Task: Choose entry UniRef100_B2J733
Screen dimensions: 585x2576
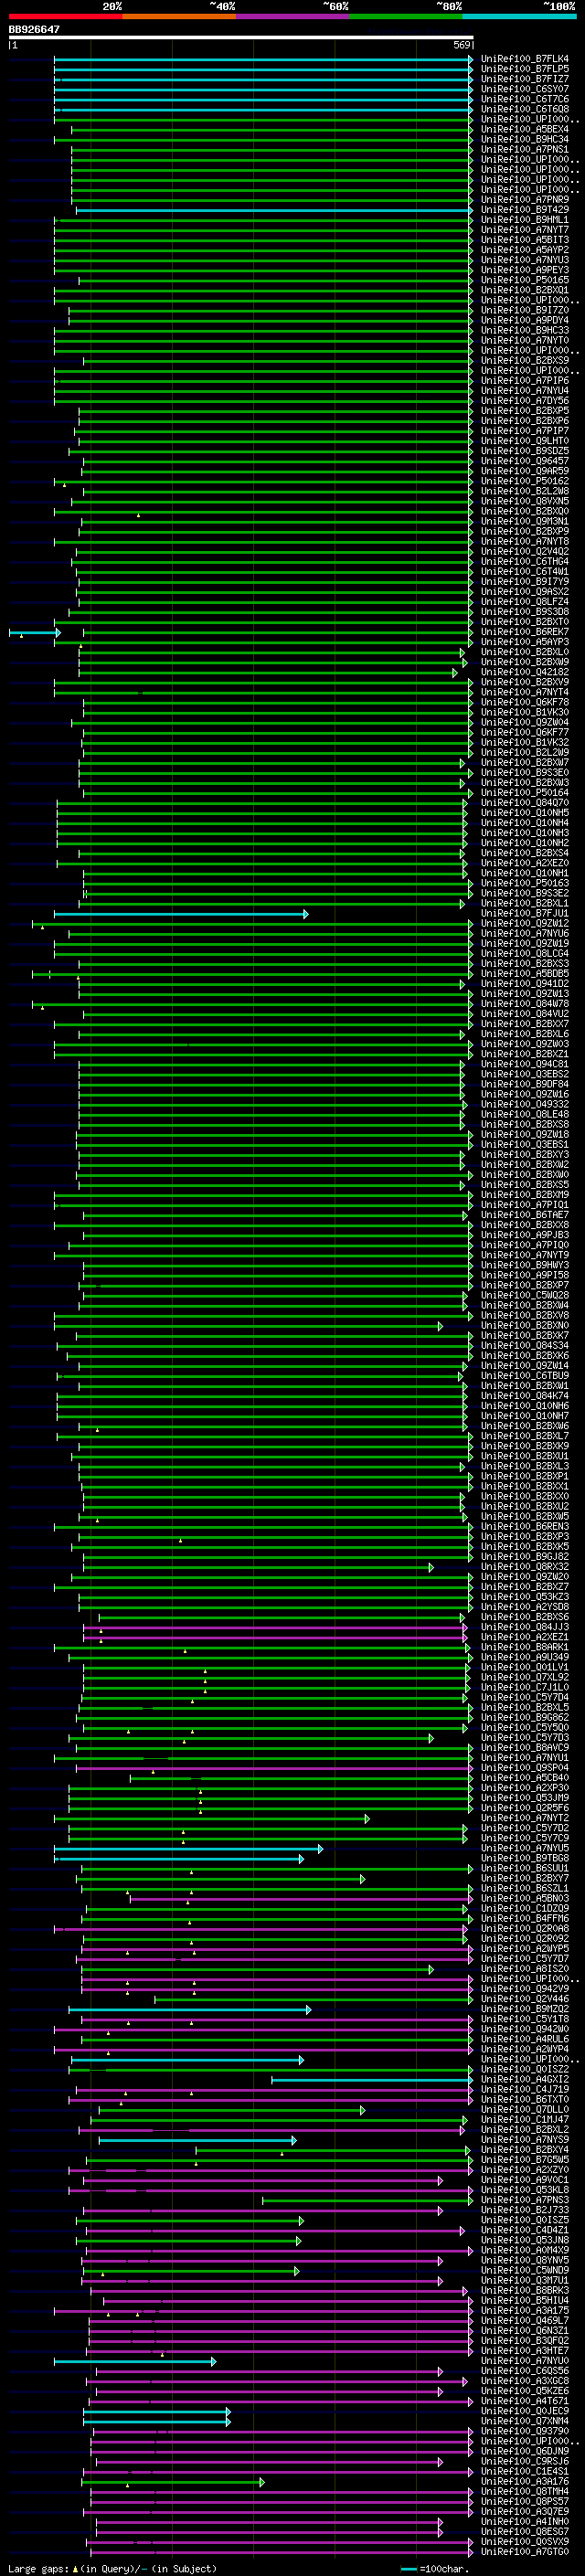Action: point(525,2211)
